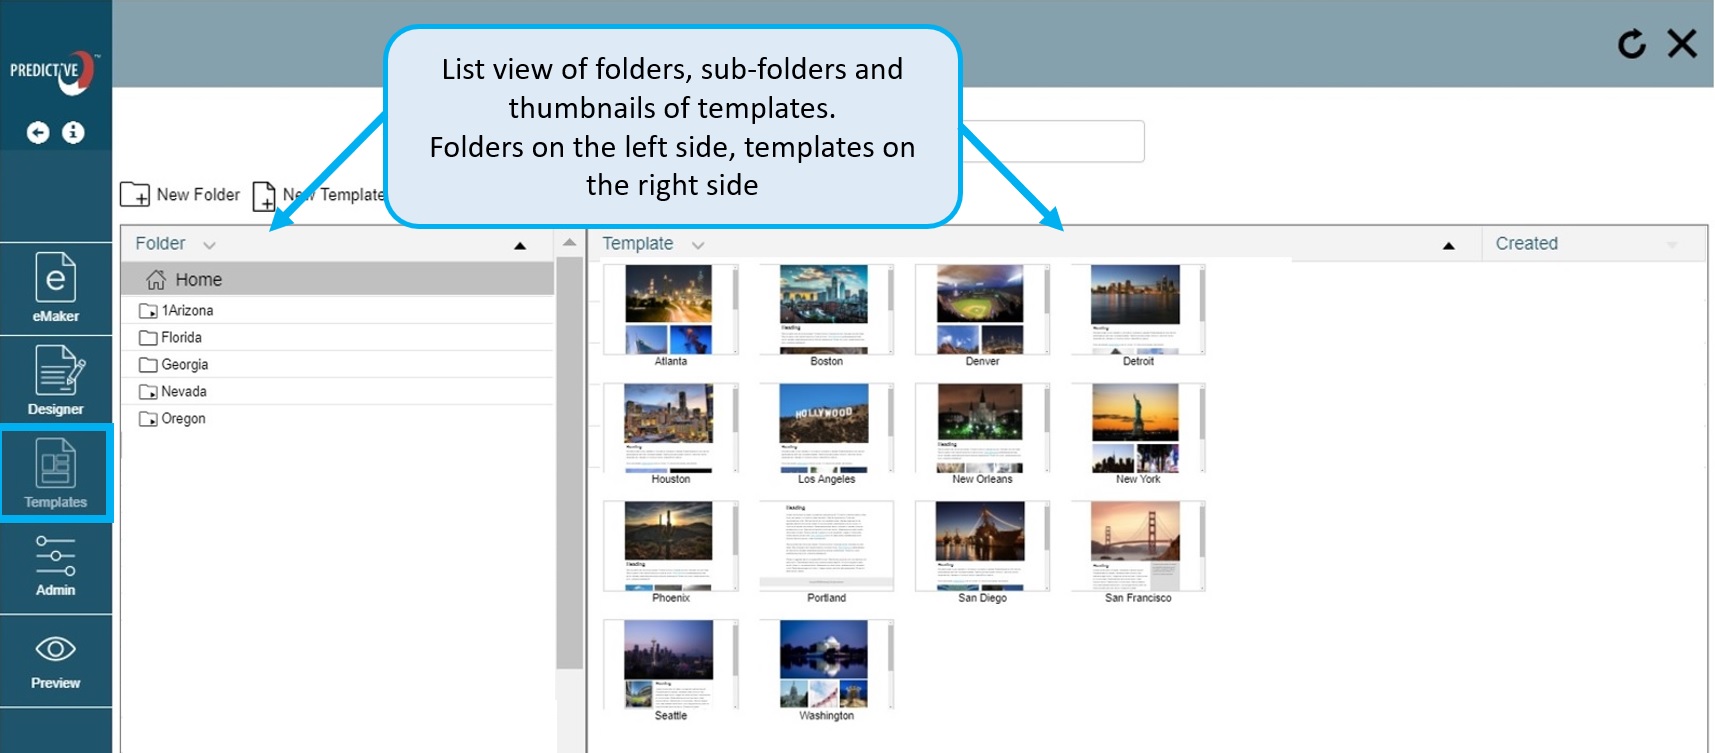Expand the Template column dropdown chevron
This screenshot has height=753, width=1715.
(x=698, y=245)
